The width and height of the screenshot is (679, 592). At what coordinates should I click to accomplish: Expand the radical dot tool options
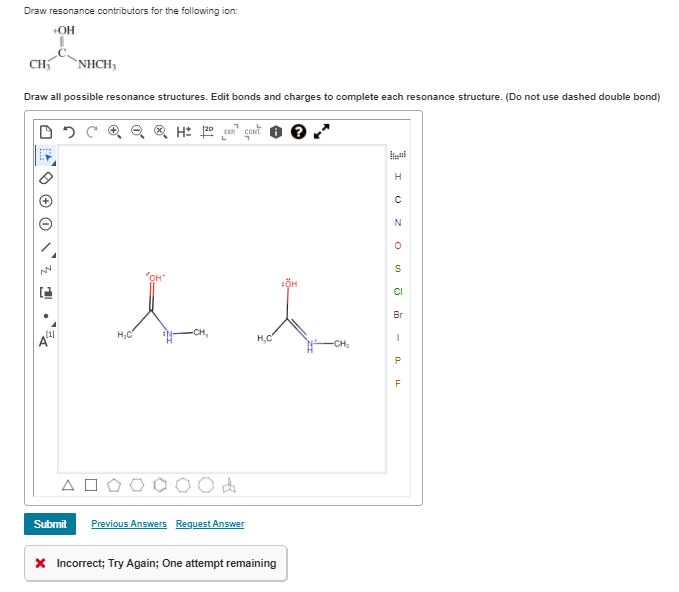click(x=54, y=324)
